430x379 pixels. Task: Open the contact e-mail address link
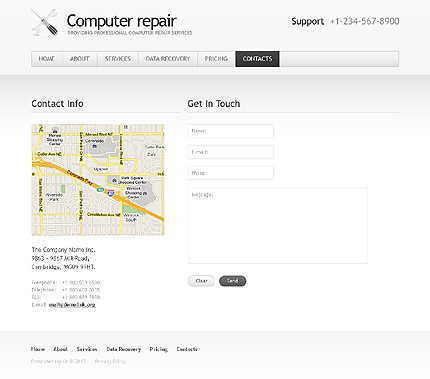point(72,305)
